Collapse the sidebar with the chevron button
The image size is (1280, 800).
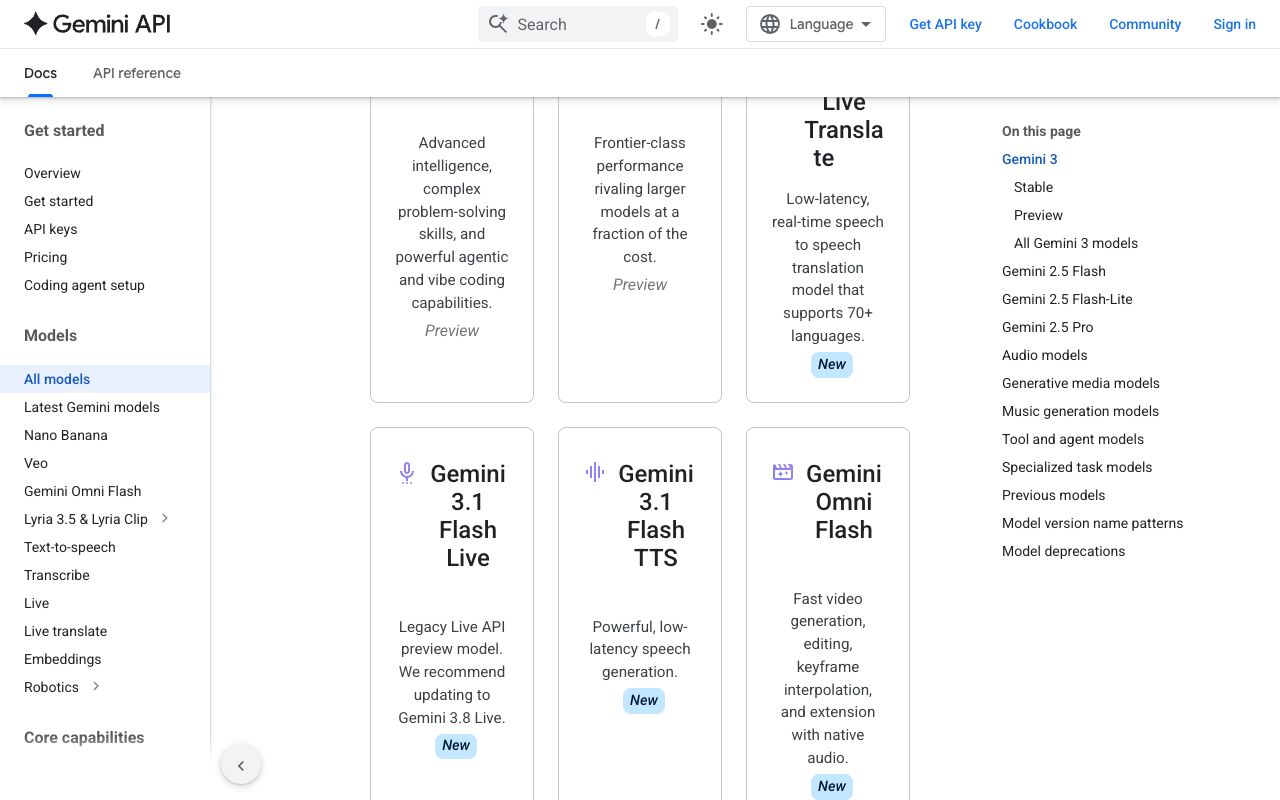tap(241, 766)
